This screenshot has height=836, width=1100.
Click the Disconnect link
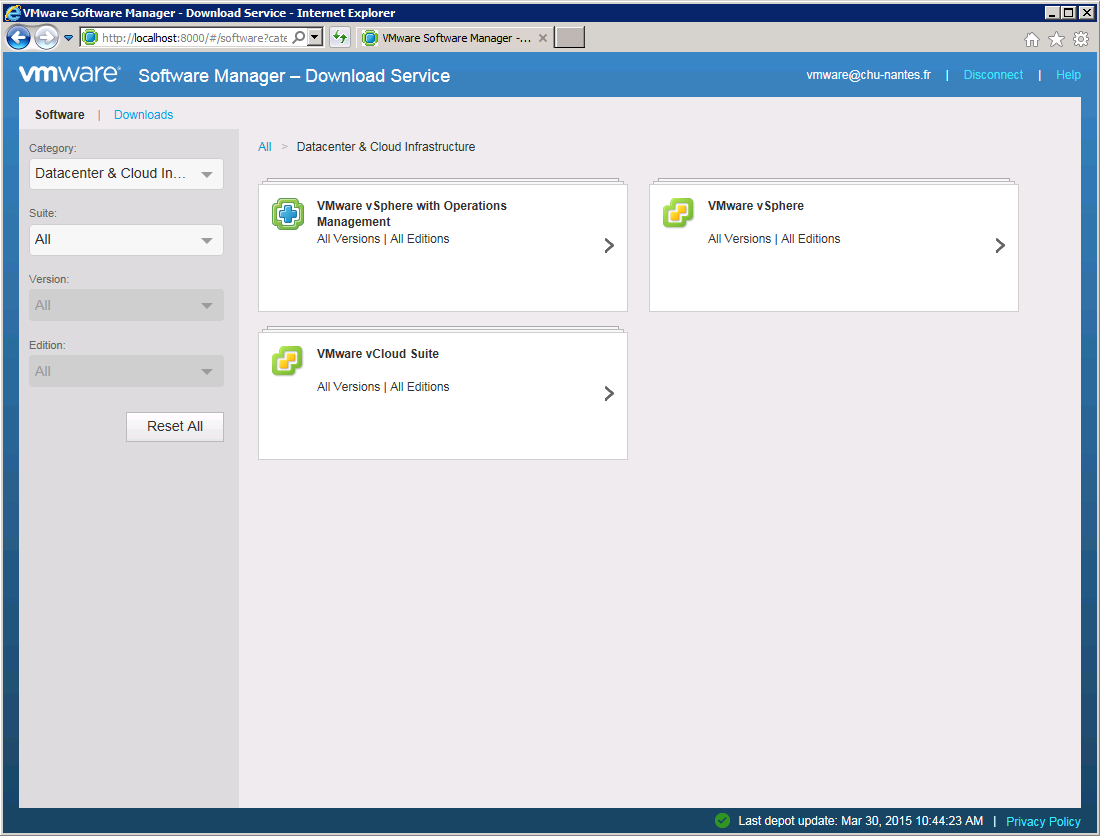click(x=993, y=75)
